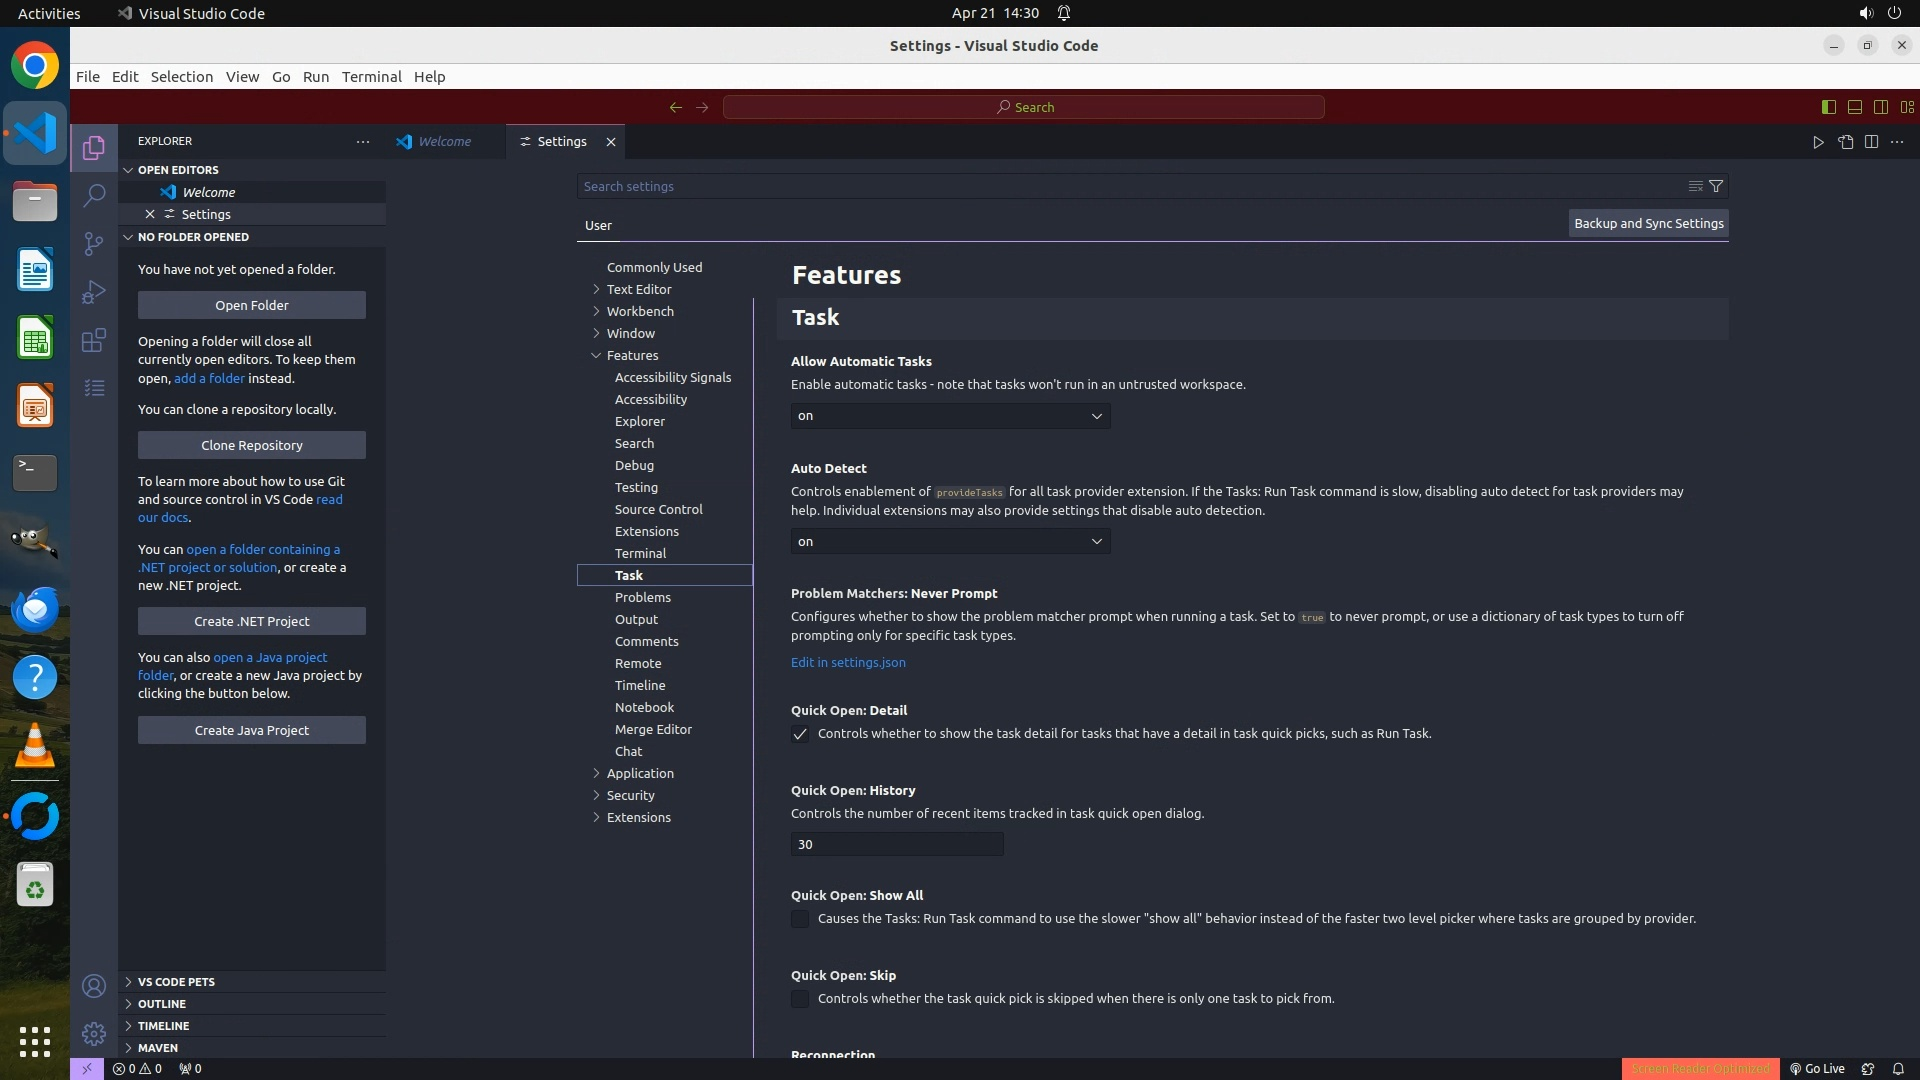The image size is (1920, 1080).
Task: Click the Accounts icon in activity bar
Action: tap(94, 986)
